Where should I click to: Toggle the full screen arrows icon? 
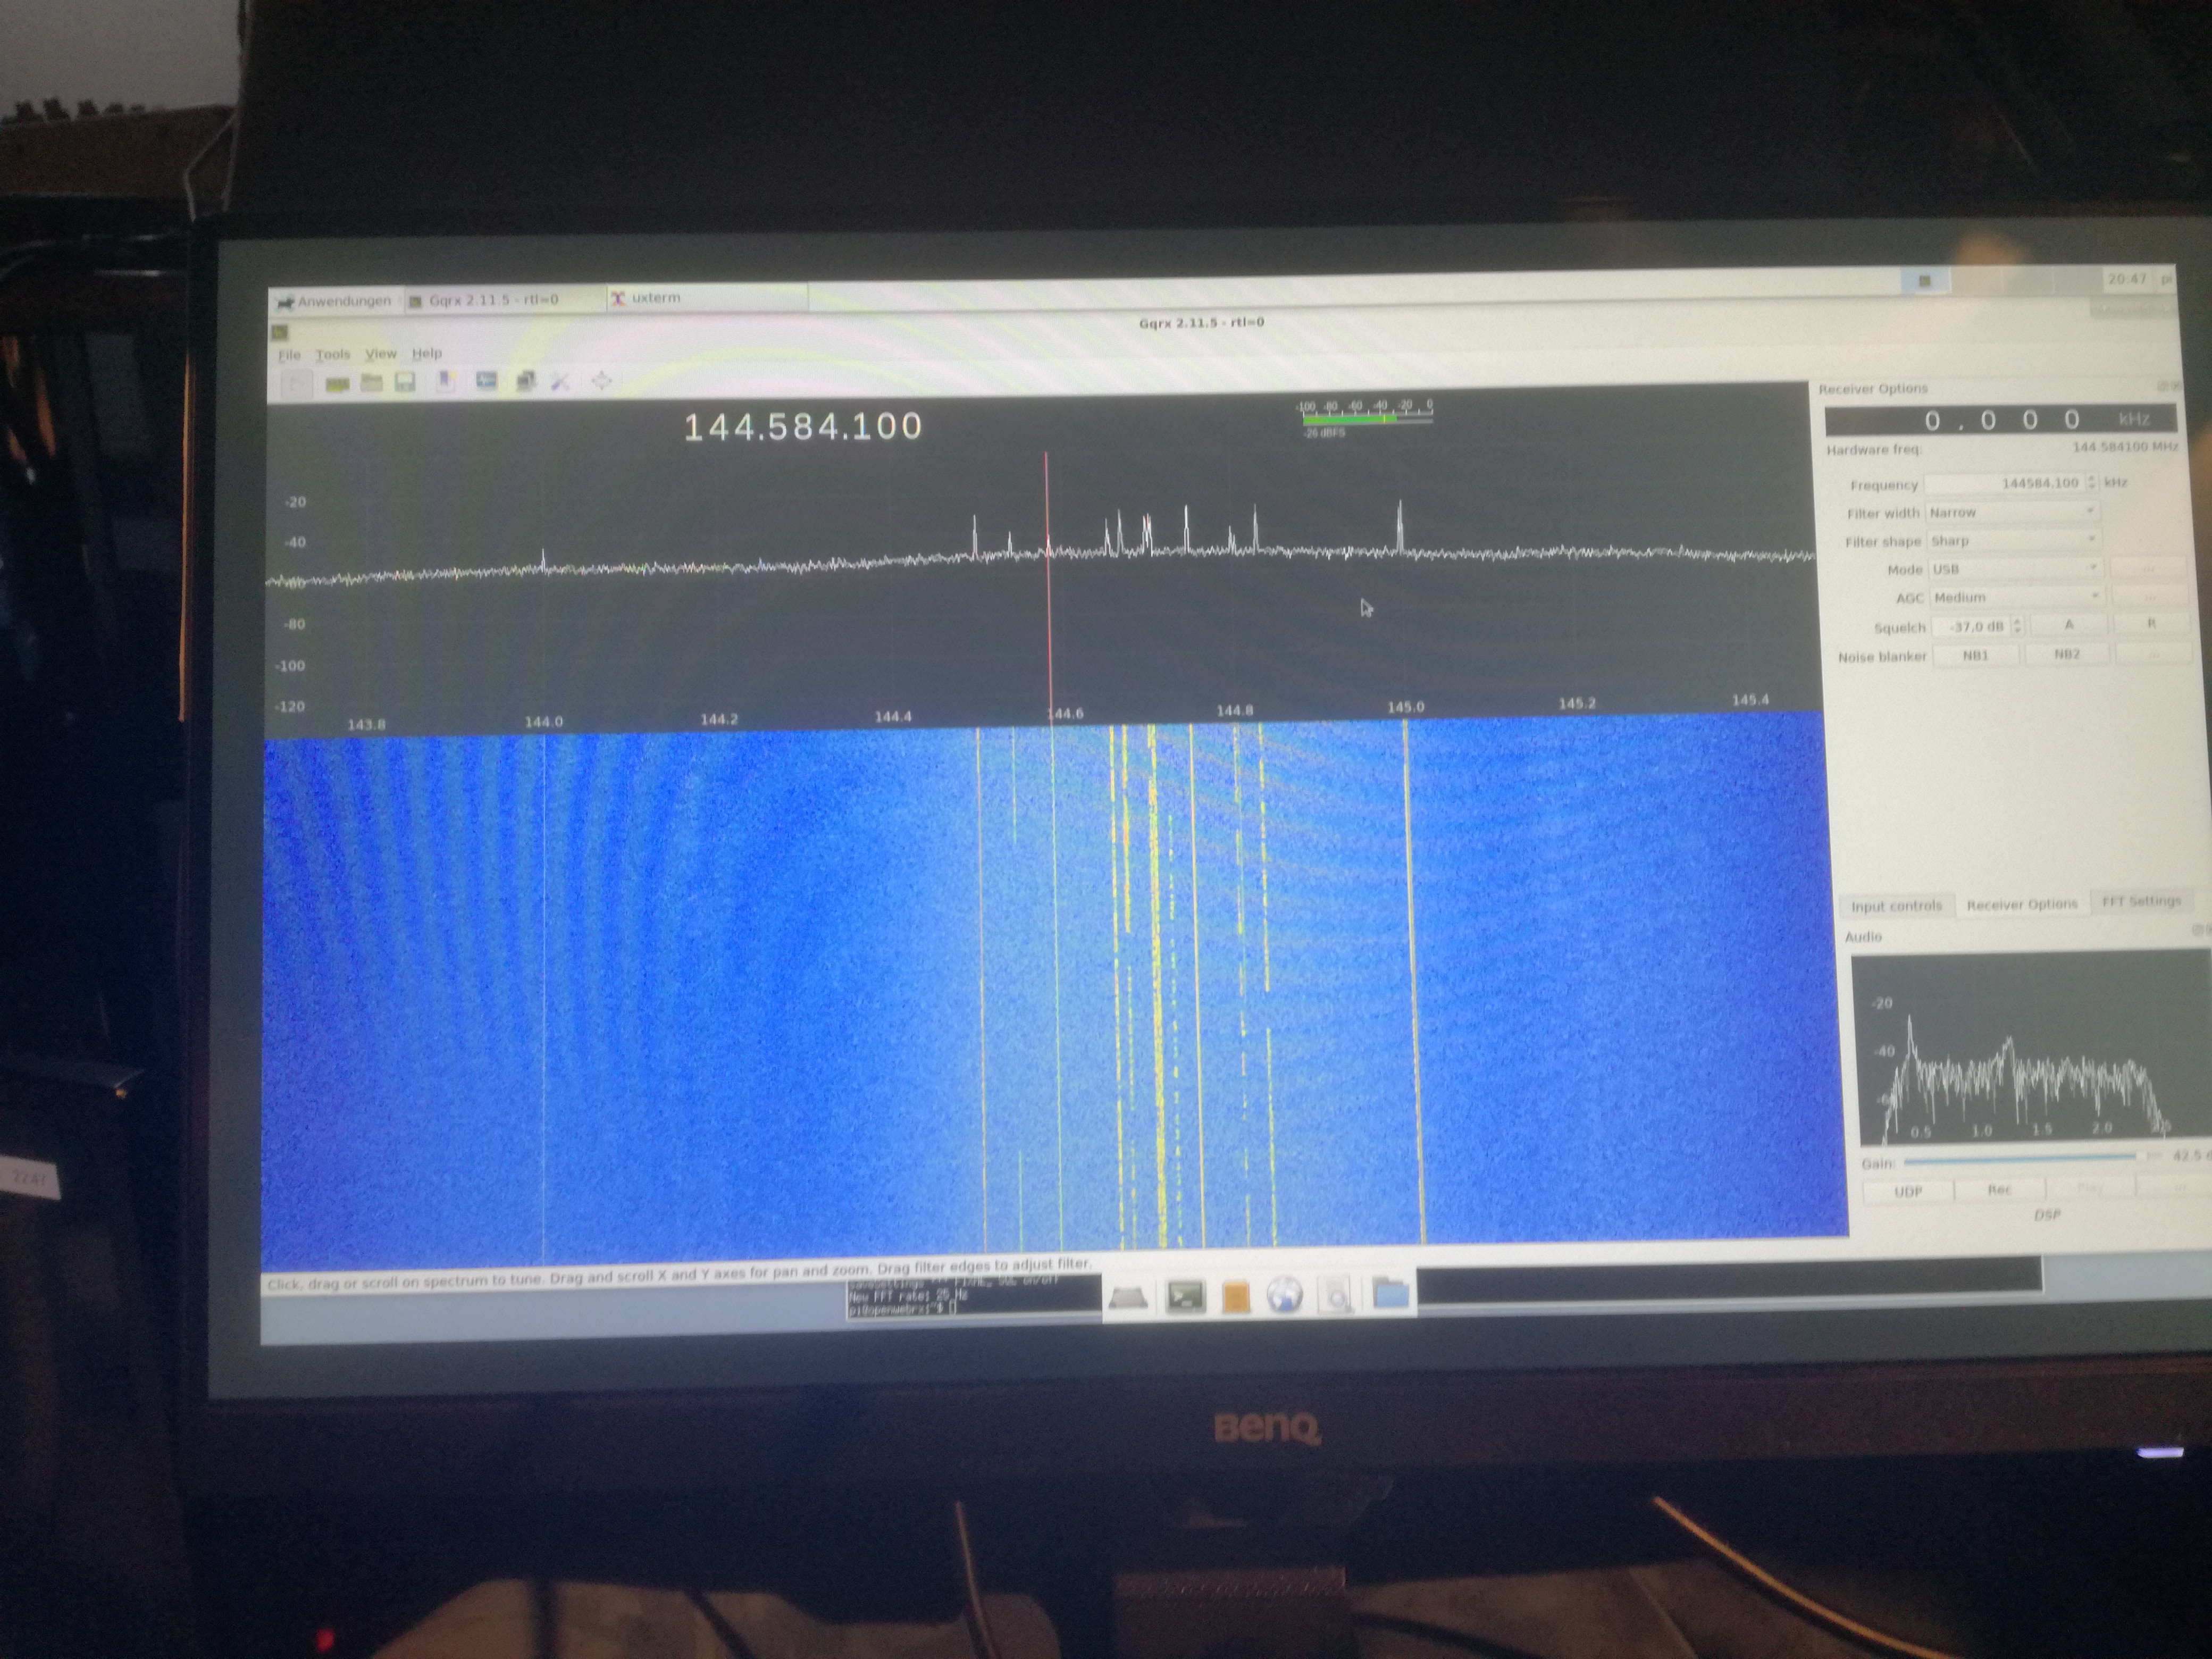pos(601,380)
